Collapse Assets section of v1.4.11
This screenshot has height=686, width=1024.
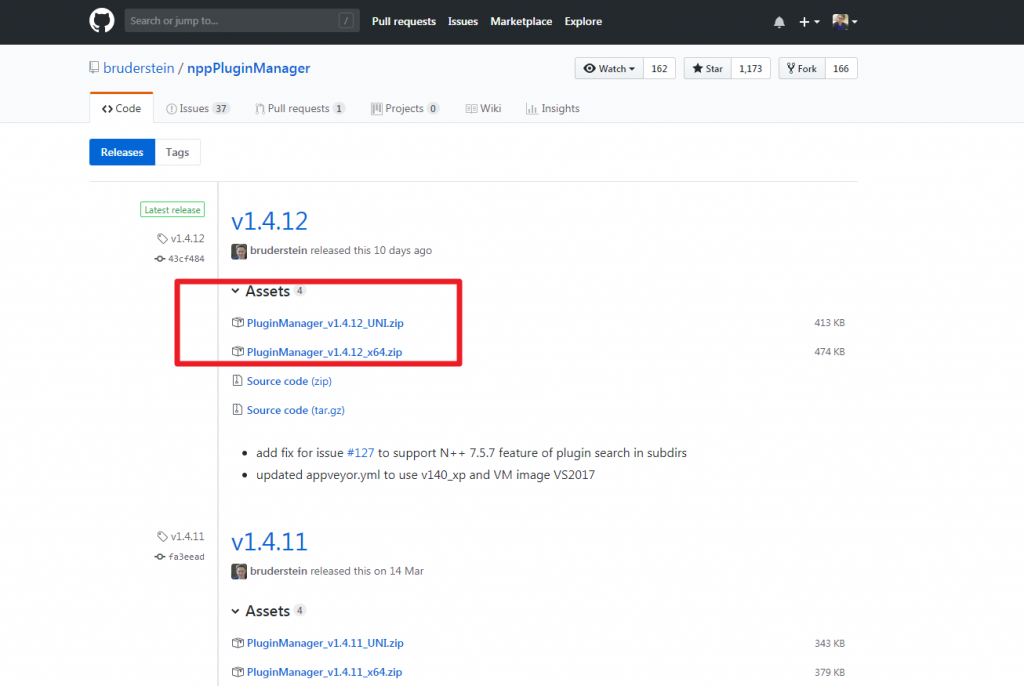tap(268, 611)
